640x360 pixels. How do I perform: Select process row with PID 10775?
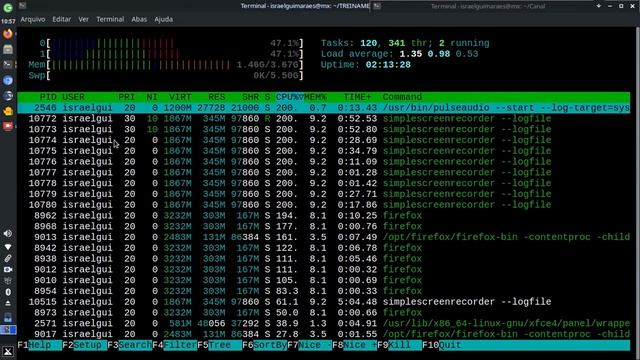point(324,151)
